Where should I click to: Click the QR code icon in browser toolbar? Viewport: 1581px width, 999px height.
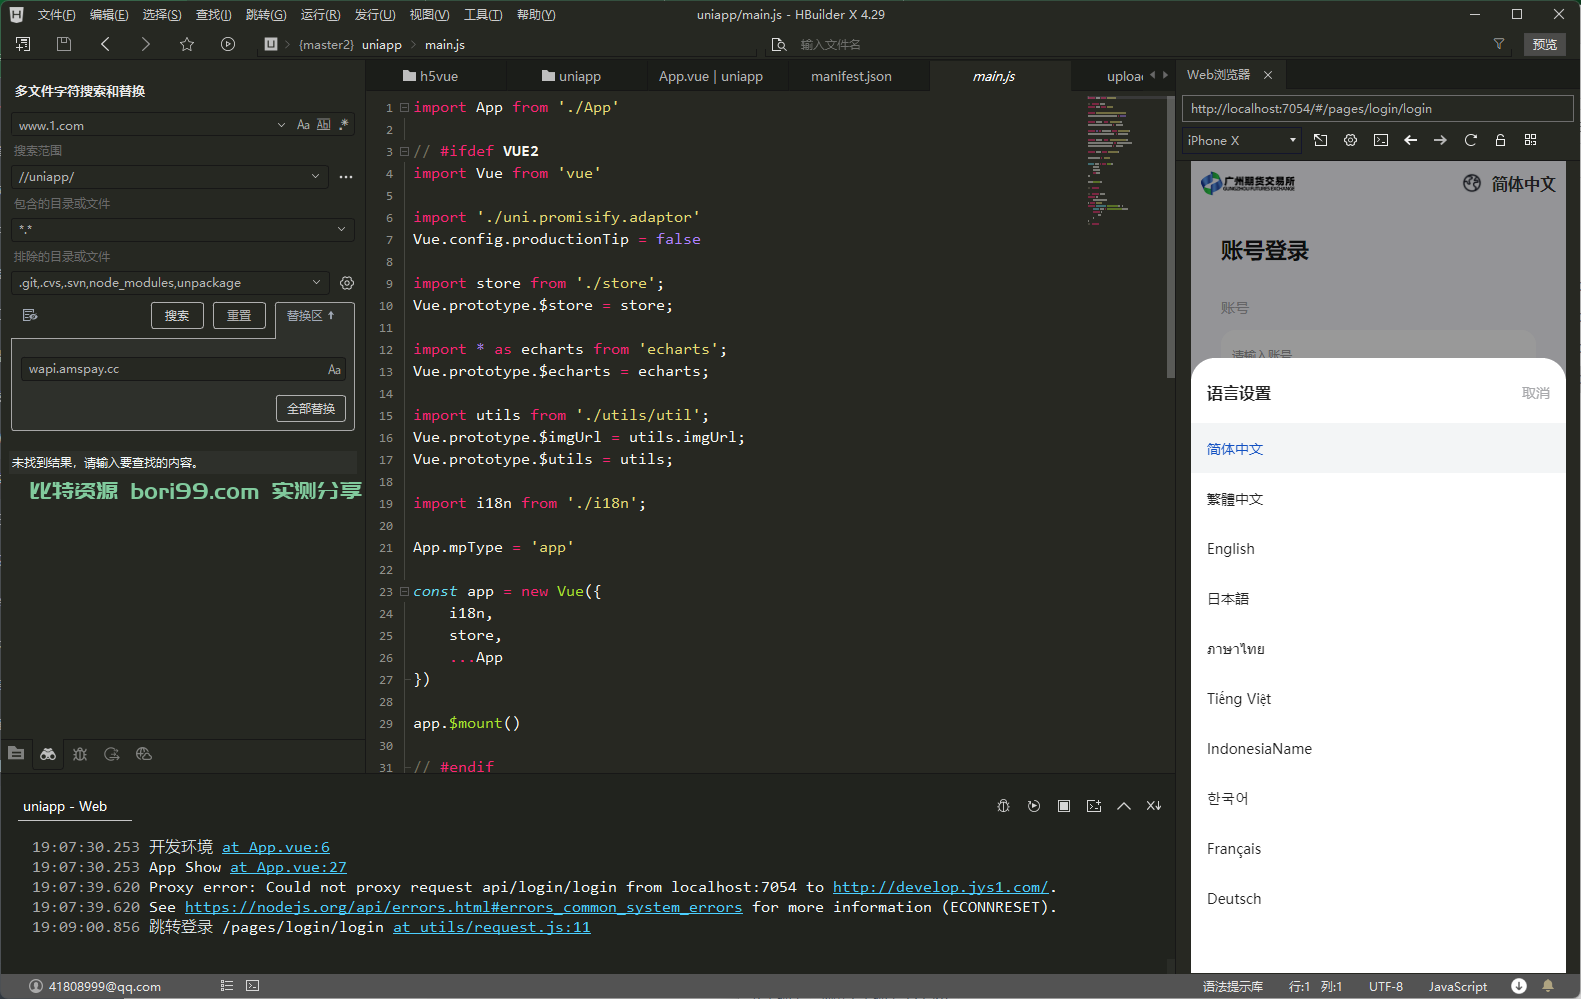tap(1531, 140)
